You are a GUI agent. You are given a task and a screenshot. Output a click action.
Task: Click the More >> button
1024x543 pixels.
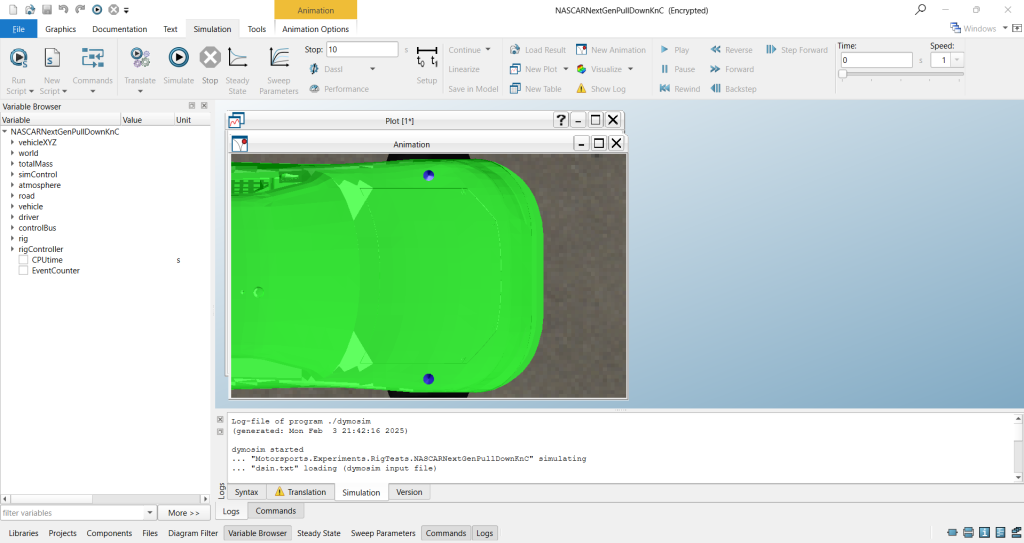[184, 513]
